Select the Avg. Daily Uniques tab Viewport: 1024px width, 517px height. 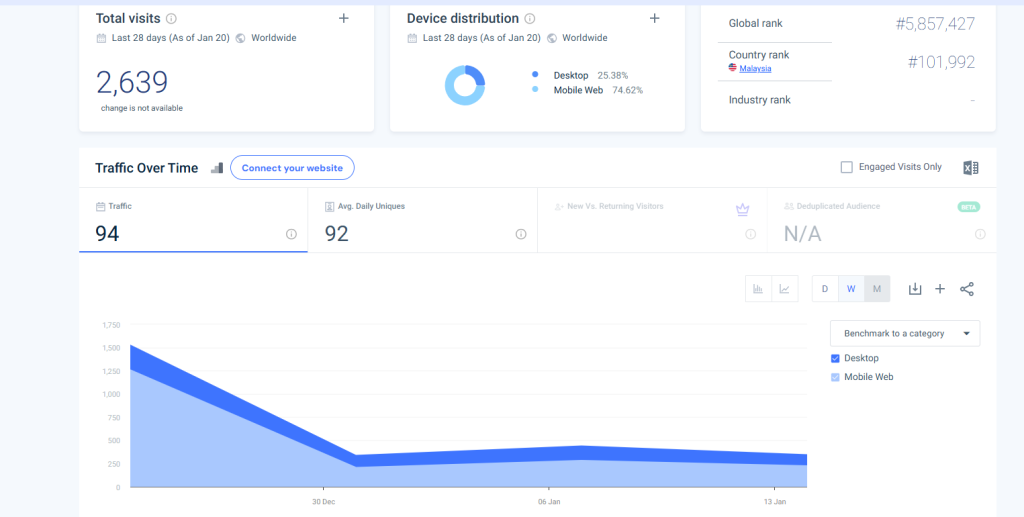(422, 222)
